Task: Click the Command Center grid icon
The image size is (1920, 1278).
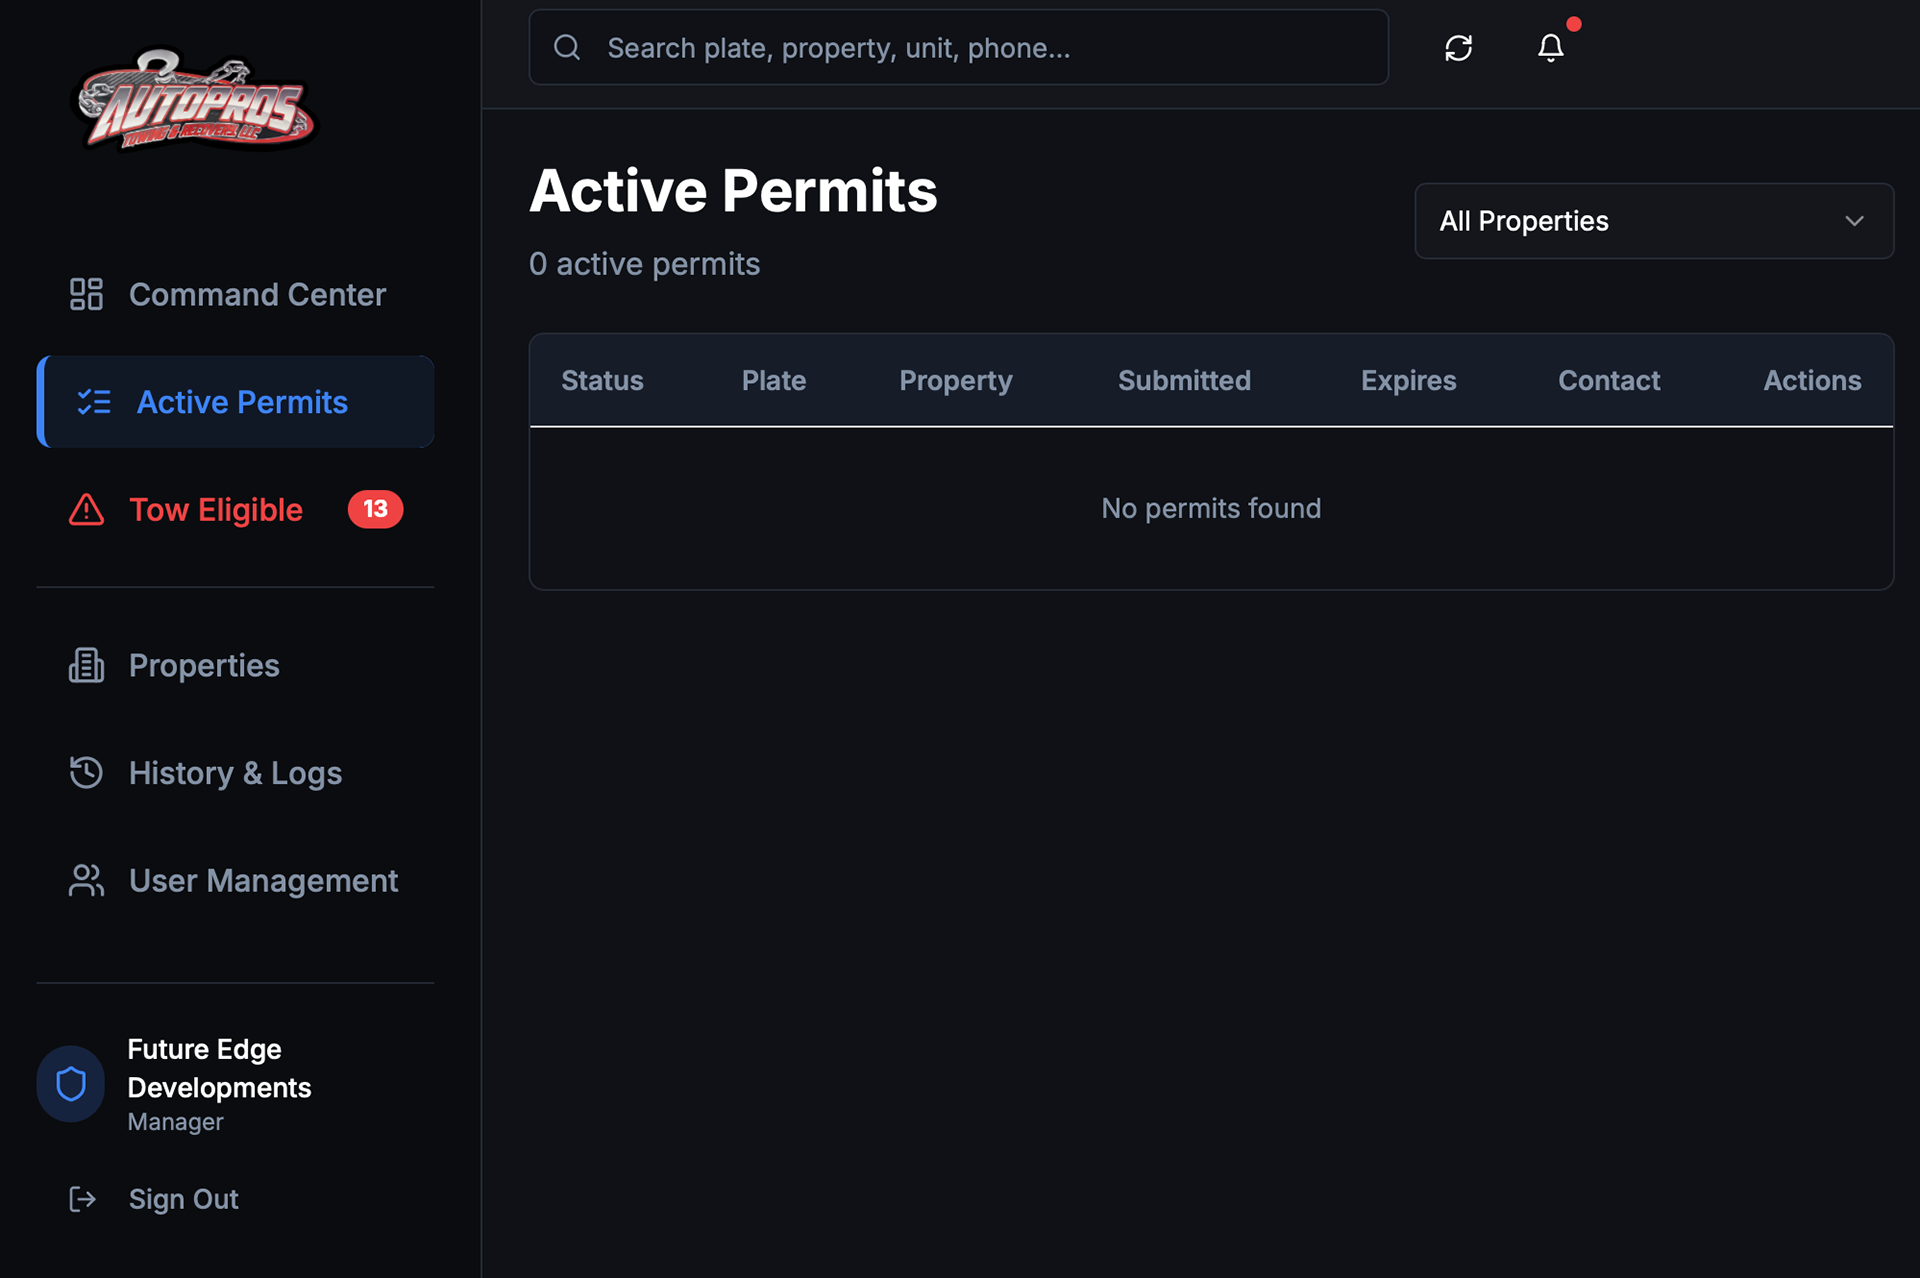Action: 86,294
